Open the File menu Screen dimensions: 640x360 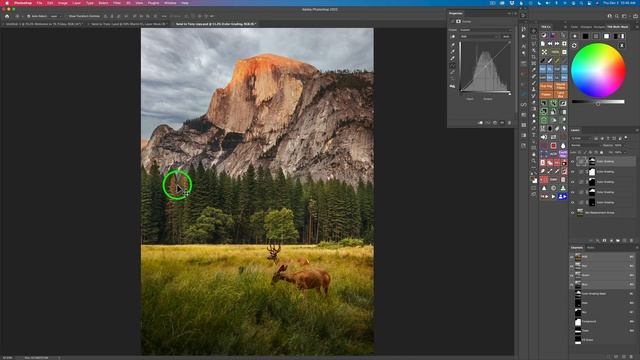(x=39, y=3)
